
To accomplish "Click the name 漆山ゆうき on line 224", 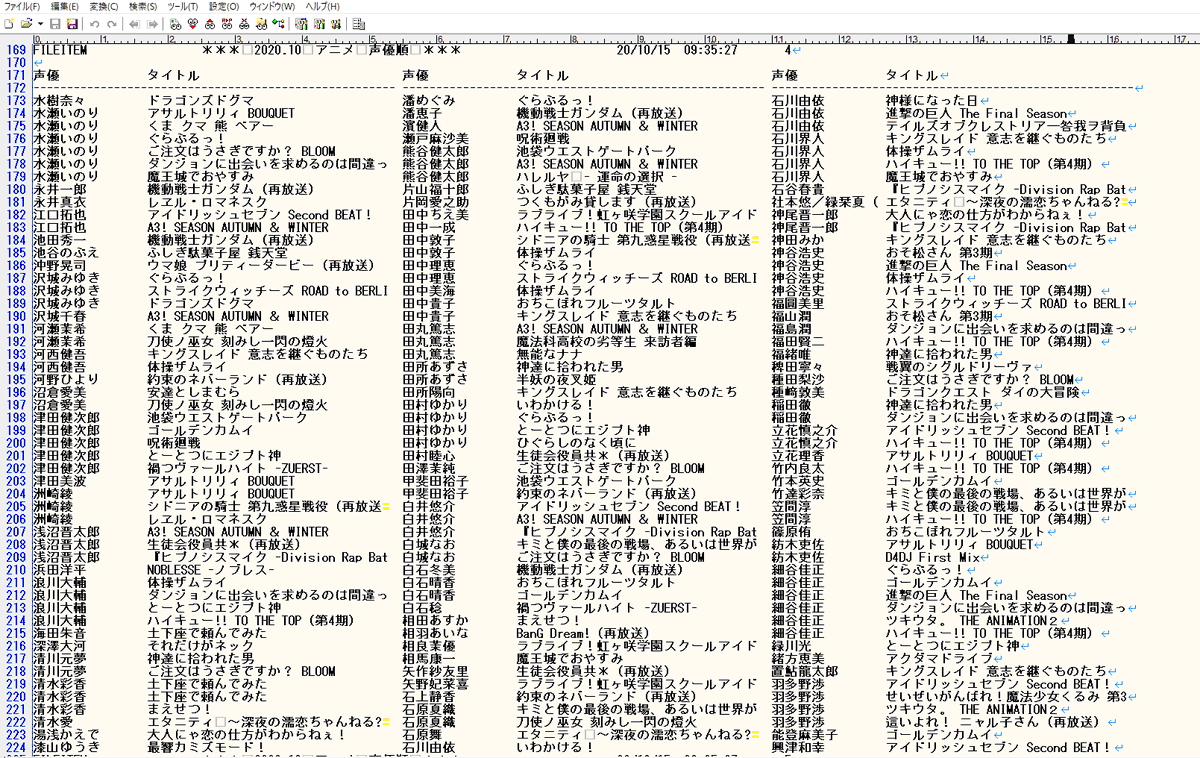I will click(66, 746).
